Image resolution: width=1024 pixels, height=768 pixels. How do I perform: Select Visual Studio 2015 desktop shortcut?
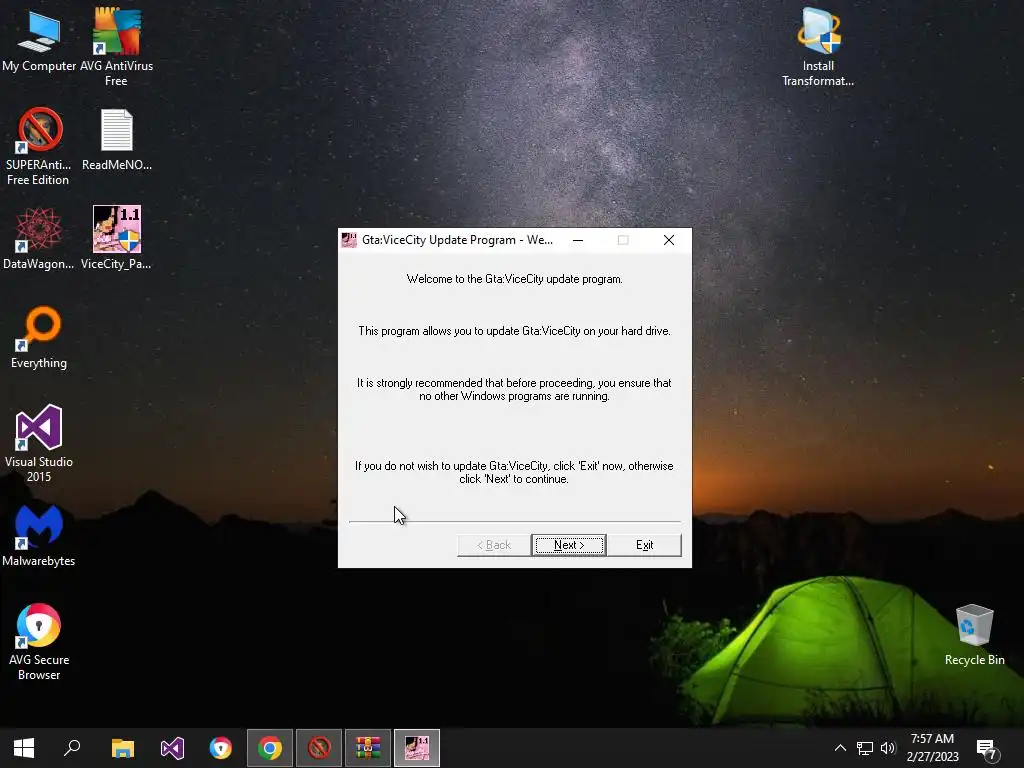point(39,444)
